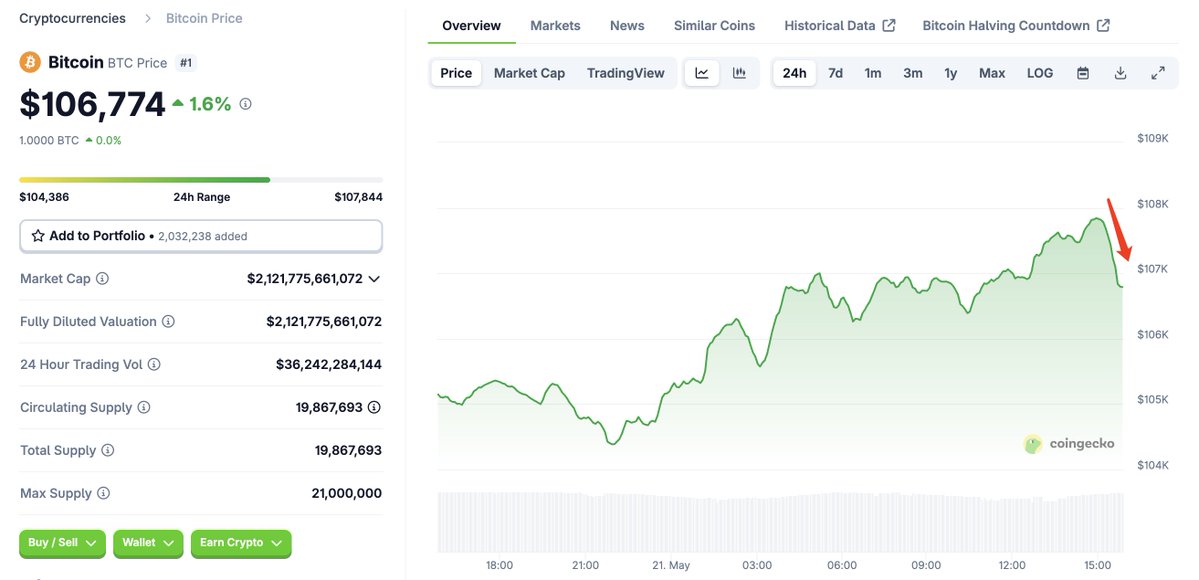
Task: Select TradingView chart mode
Action: [x=625, y=73]
